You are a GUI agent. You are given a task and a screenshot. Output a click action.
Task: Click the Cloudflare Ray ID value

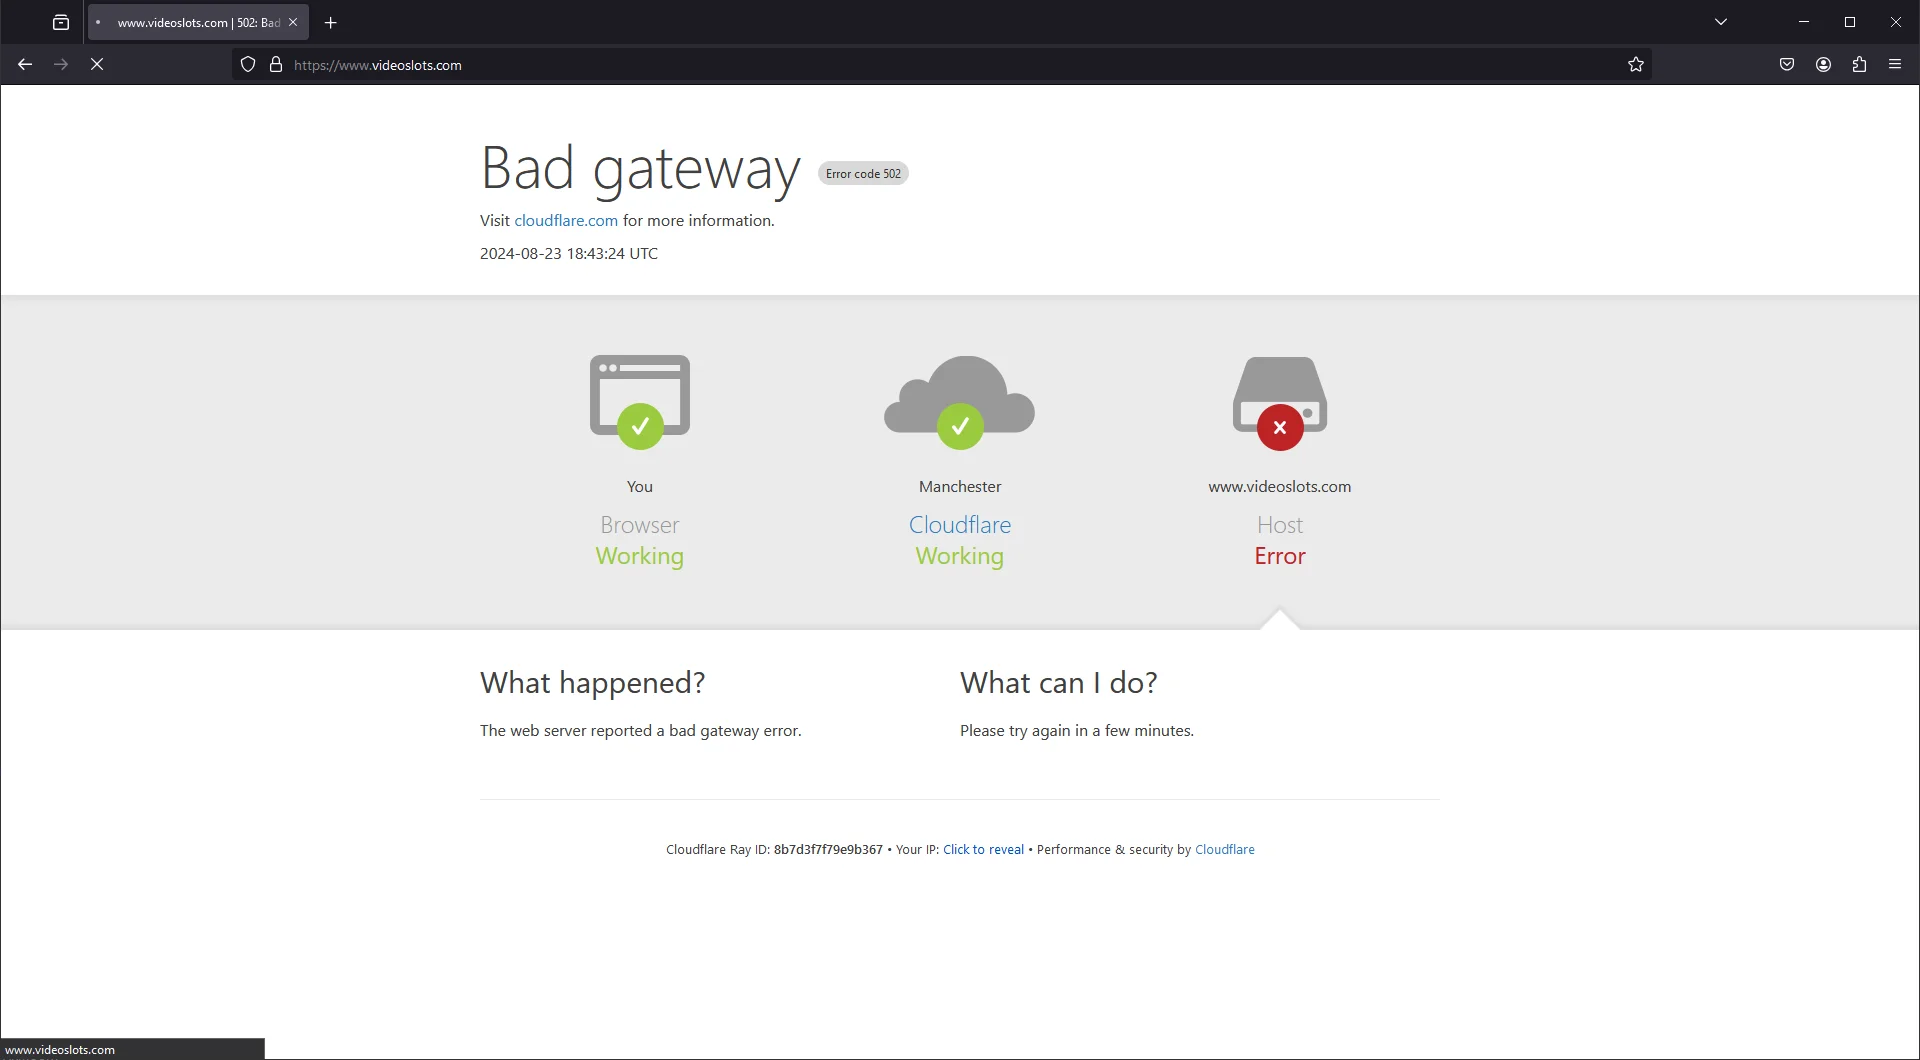point(828,850)
